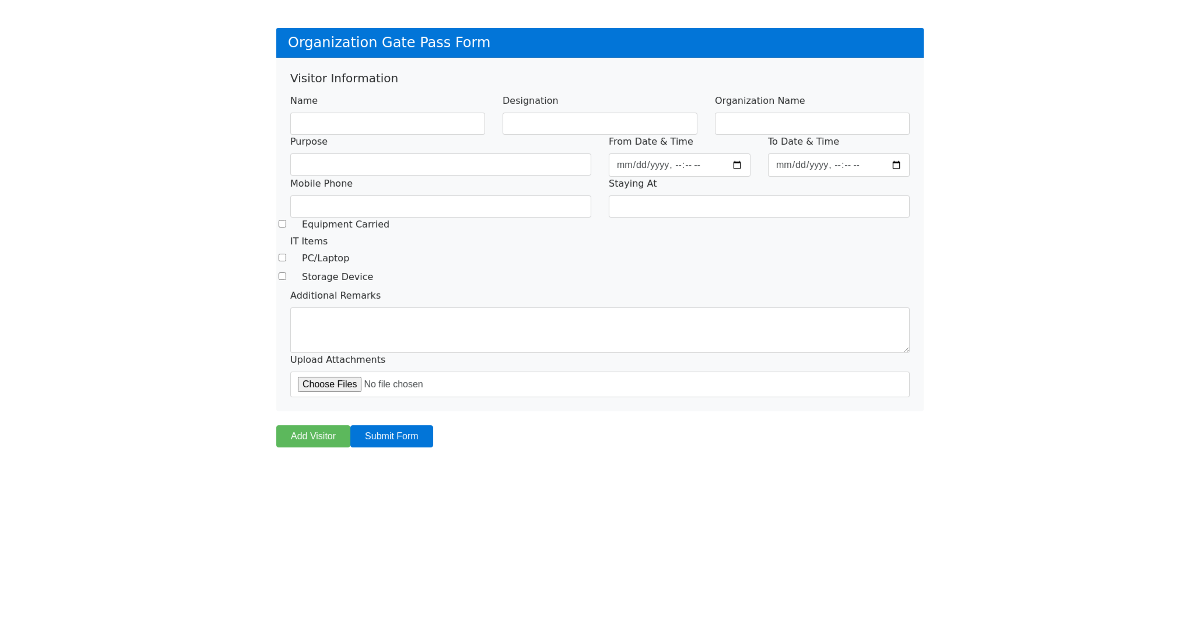
Task: Click the Organization Name input field
Action: coord(812,122)
